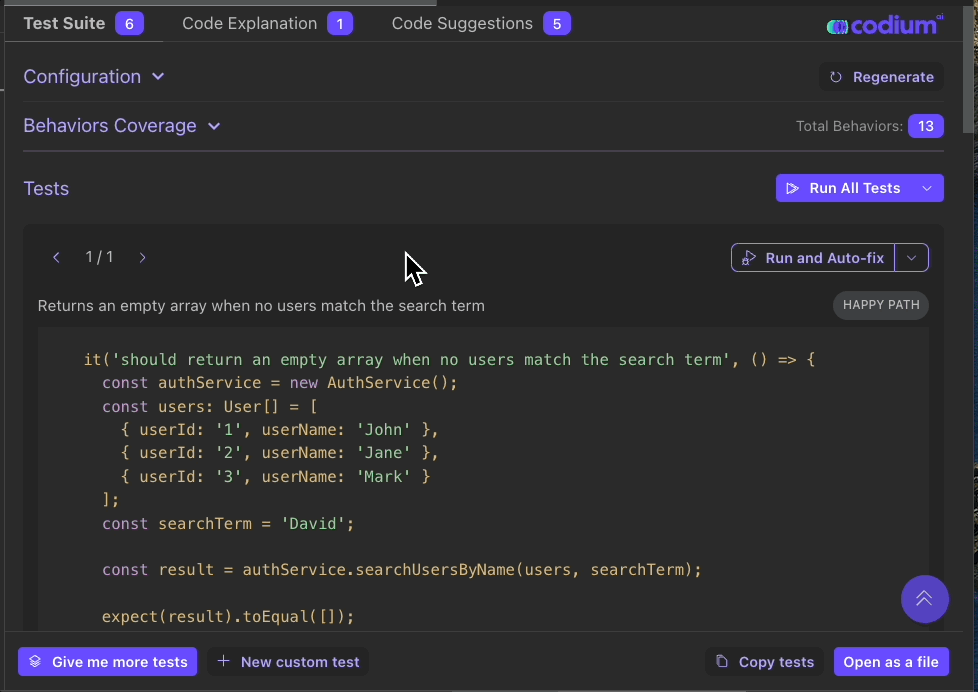This screenshot has width=978, height=692.
Task: Click the HAPPY PATH tag badge
Action: point(880,305)
